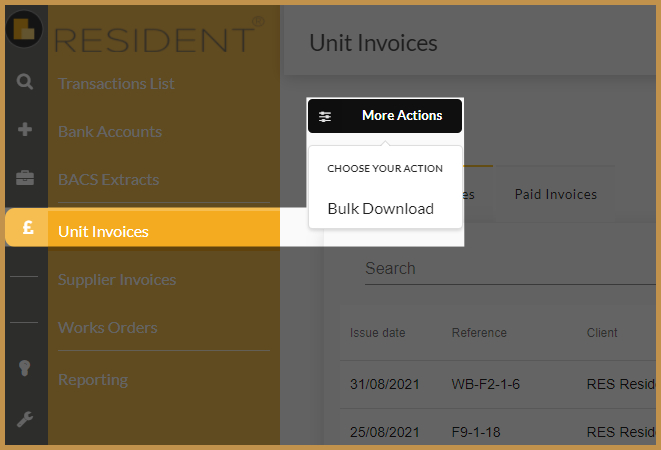Open Works Orders section
The image size is (661, 450).
point(107,328)
